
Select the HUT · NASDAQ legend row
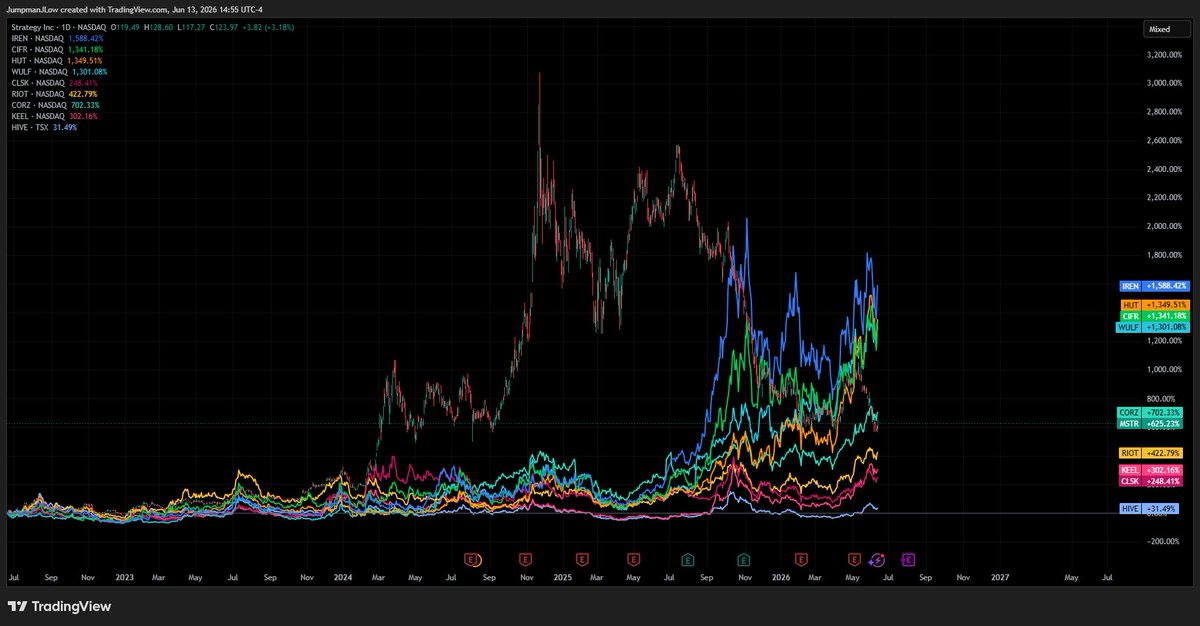55,60
